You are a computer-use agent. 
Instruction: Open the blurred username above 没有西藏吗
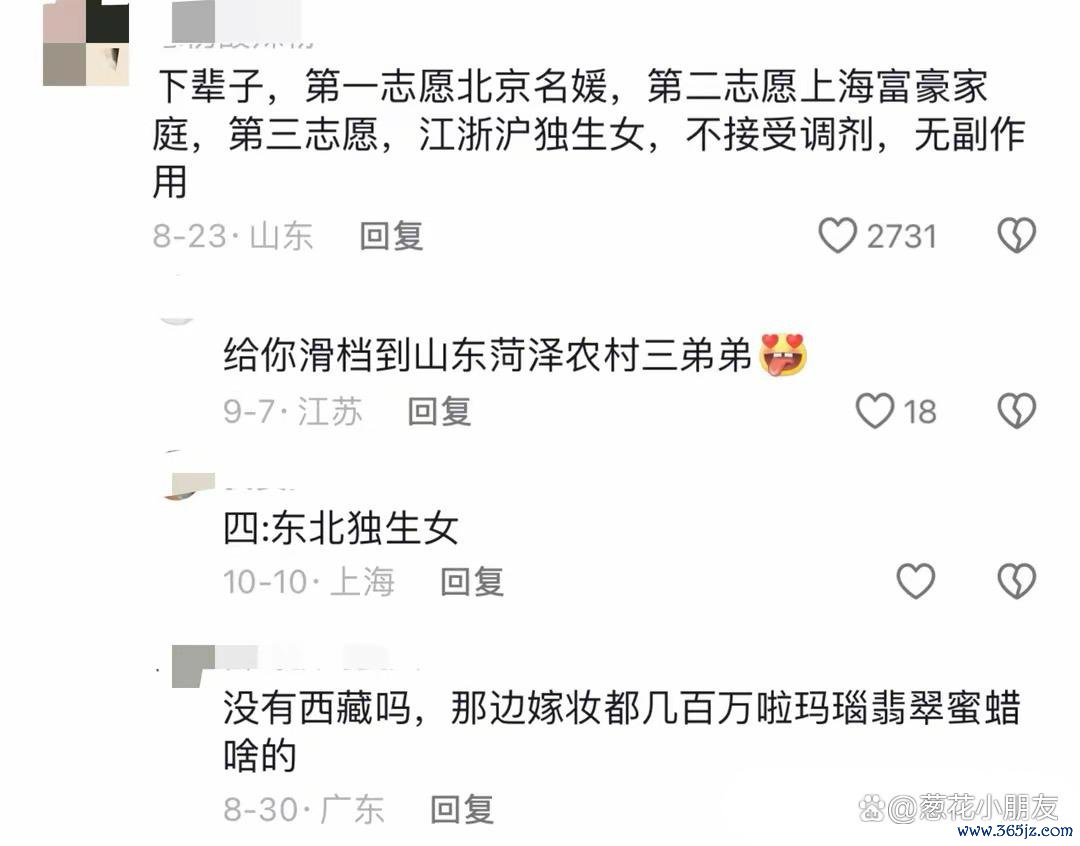pos(296,660)
